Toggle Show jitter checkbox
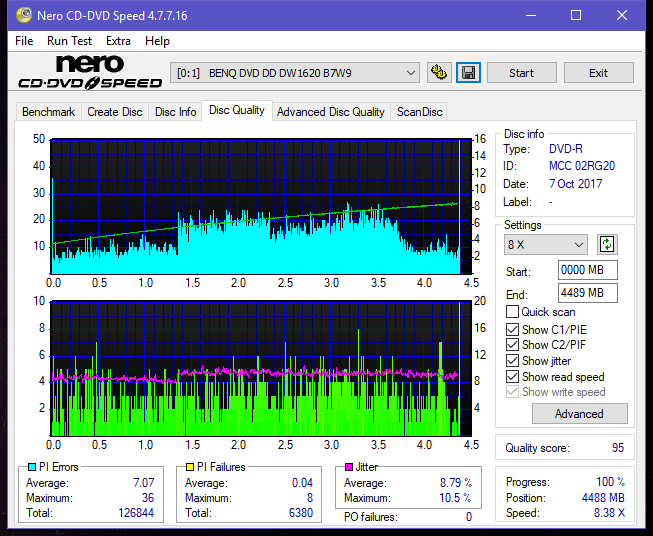 (512, 361)
